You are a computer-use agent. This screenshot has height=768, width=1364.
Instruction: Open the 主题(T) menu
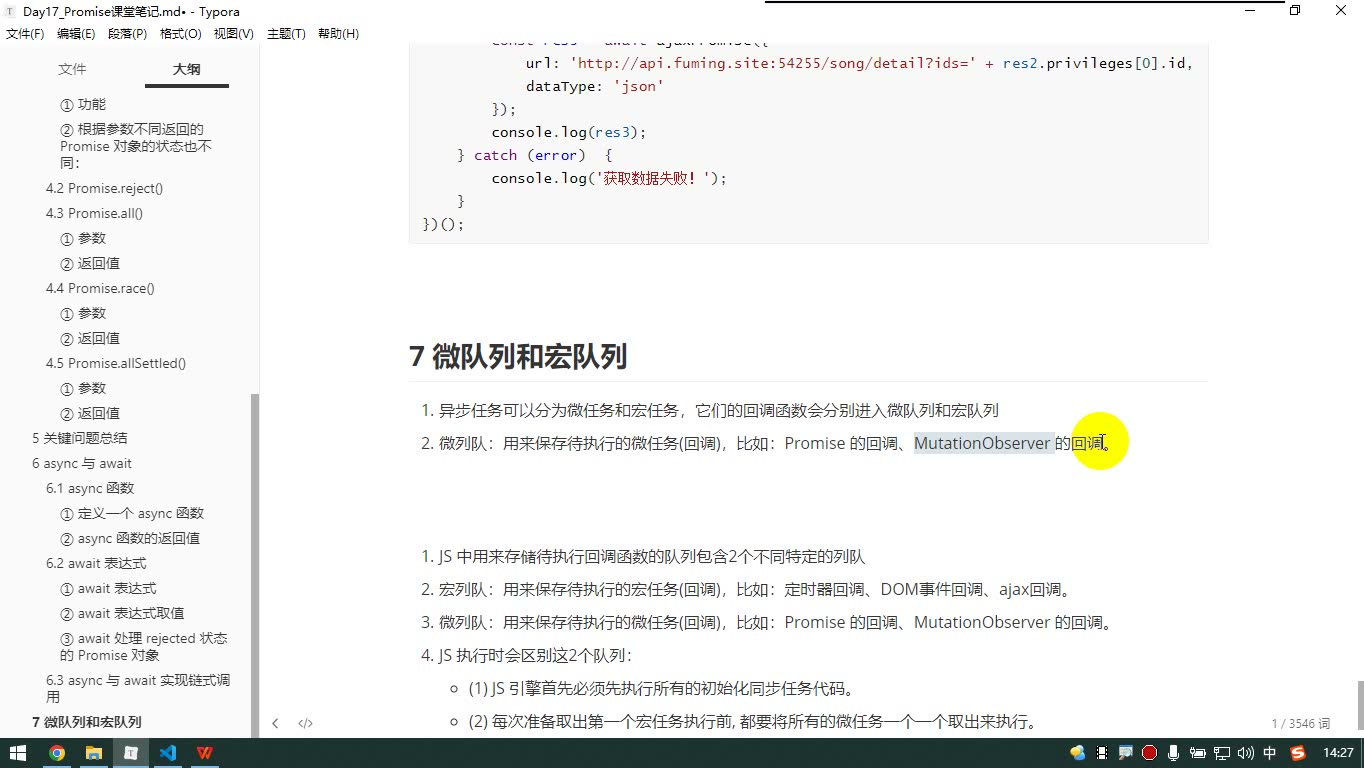tap(286, 34)
